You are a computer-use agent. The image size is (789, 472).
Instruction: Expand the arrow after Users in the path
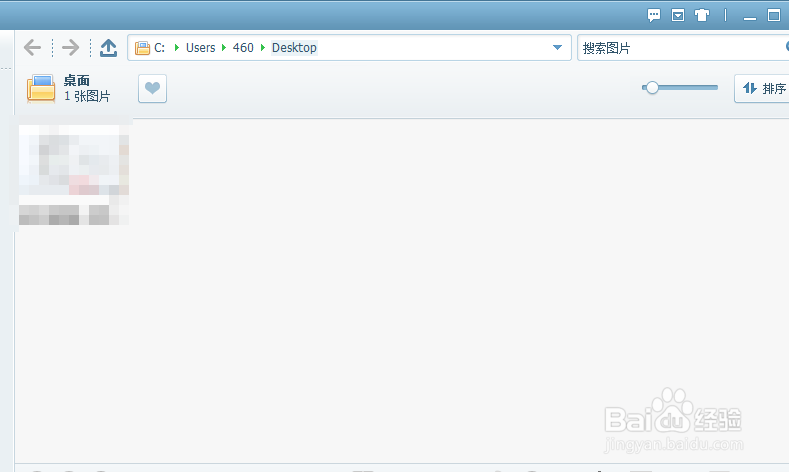[x=224, y=47]
